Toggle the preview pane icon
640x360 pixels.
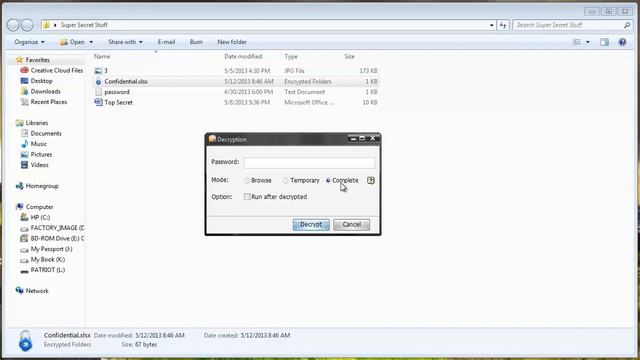tap(604, 42)
